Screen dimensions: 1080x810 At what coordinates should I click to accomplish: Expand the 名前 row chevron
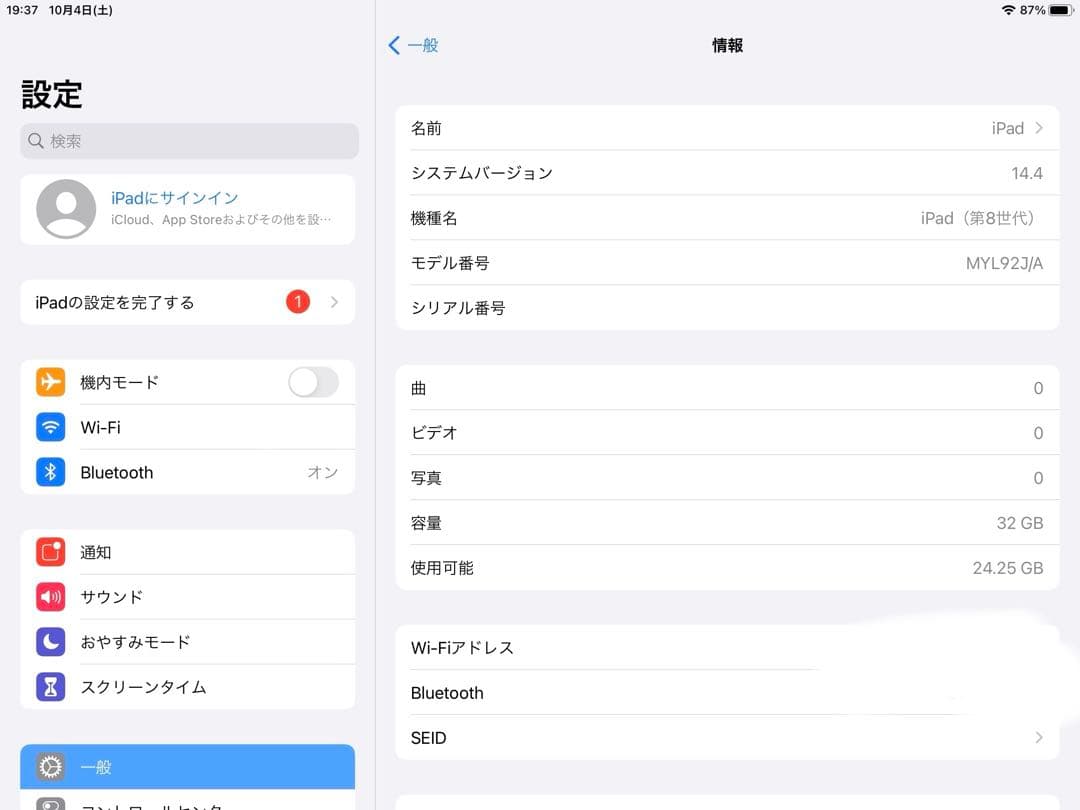(1038, 128)
